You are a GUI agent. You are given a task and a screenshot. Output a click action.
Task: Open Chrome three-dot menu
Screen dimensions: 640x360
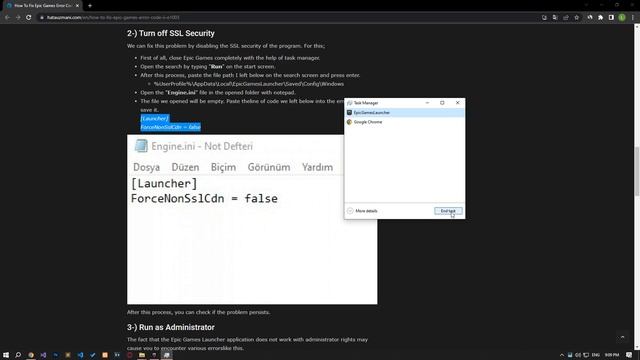633,18
